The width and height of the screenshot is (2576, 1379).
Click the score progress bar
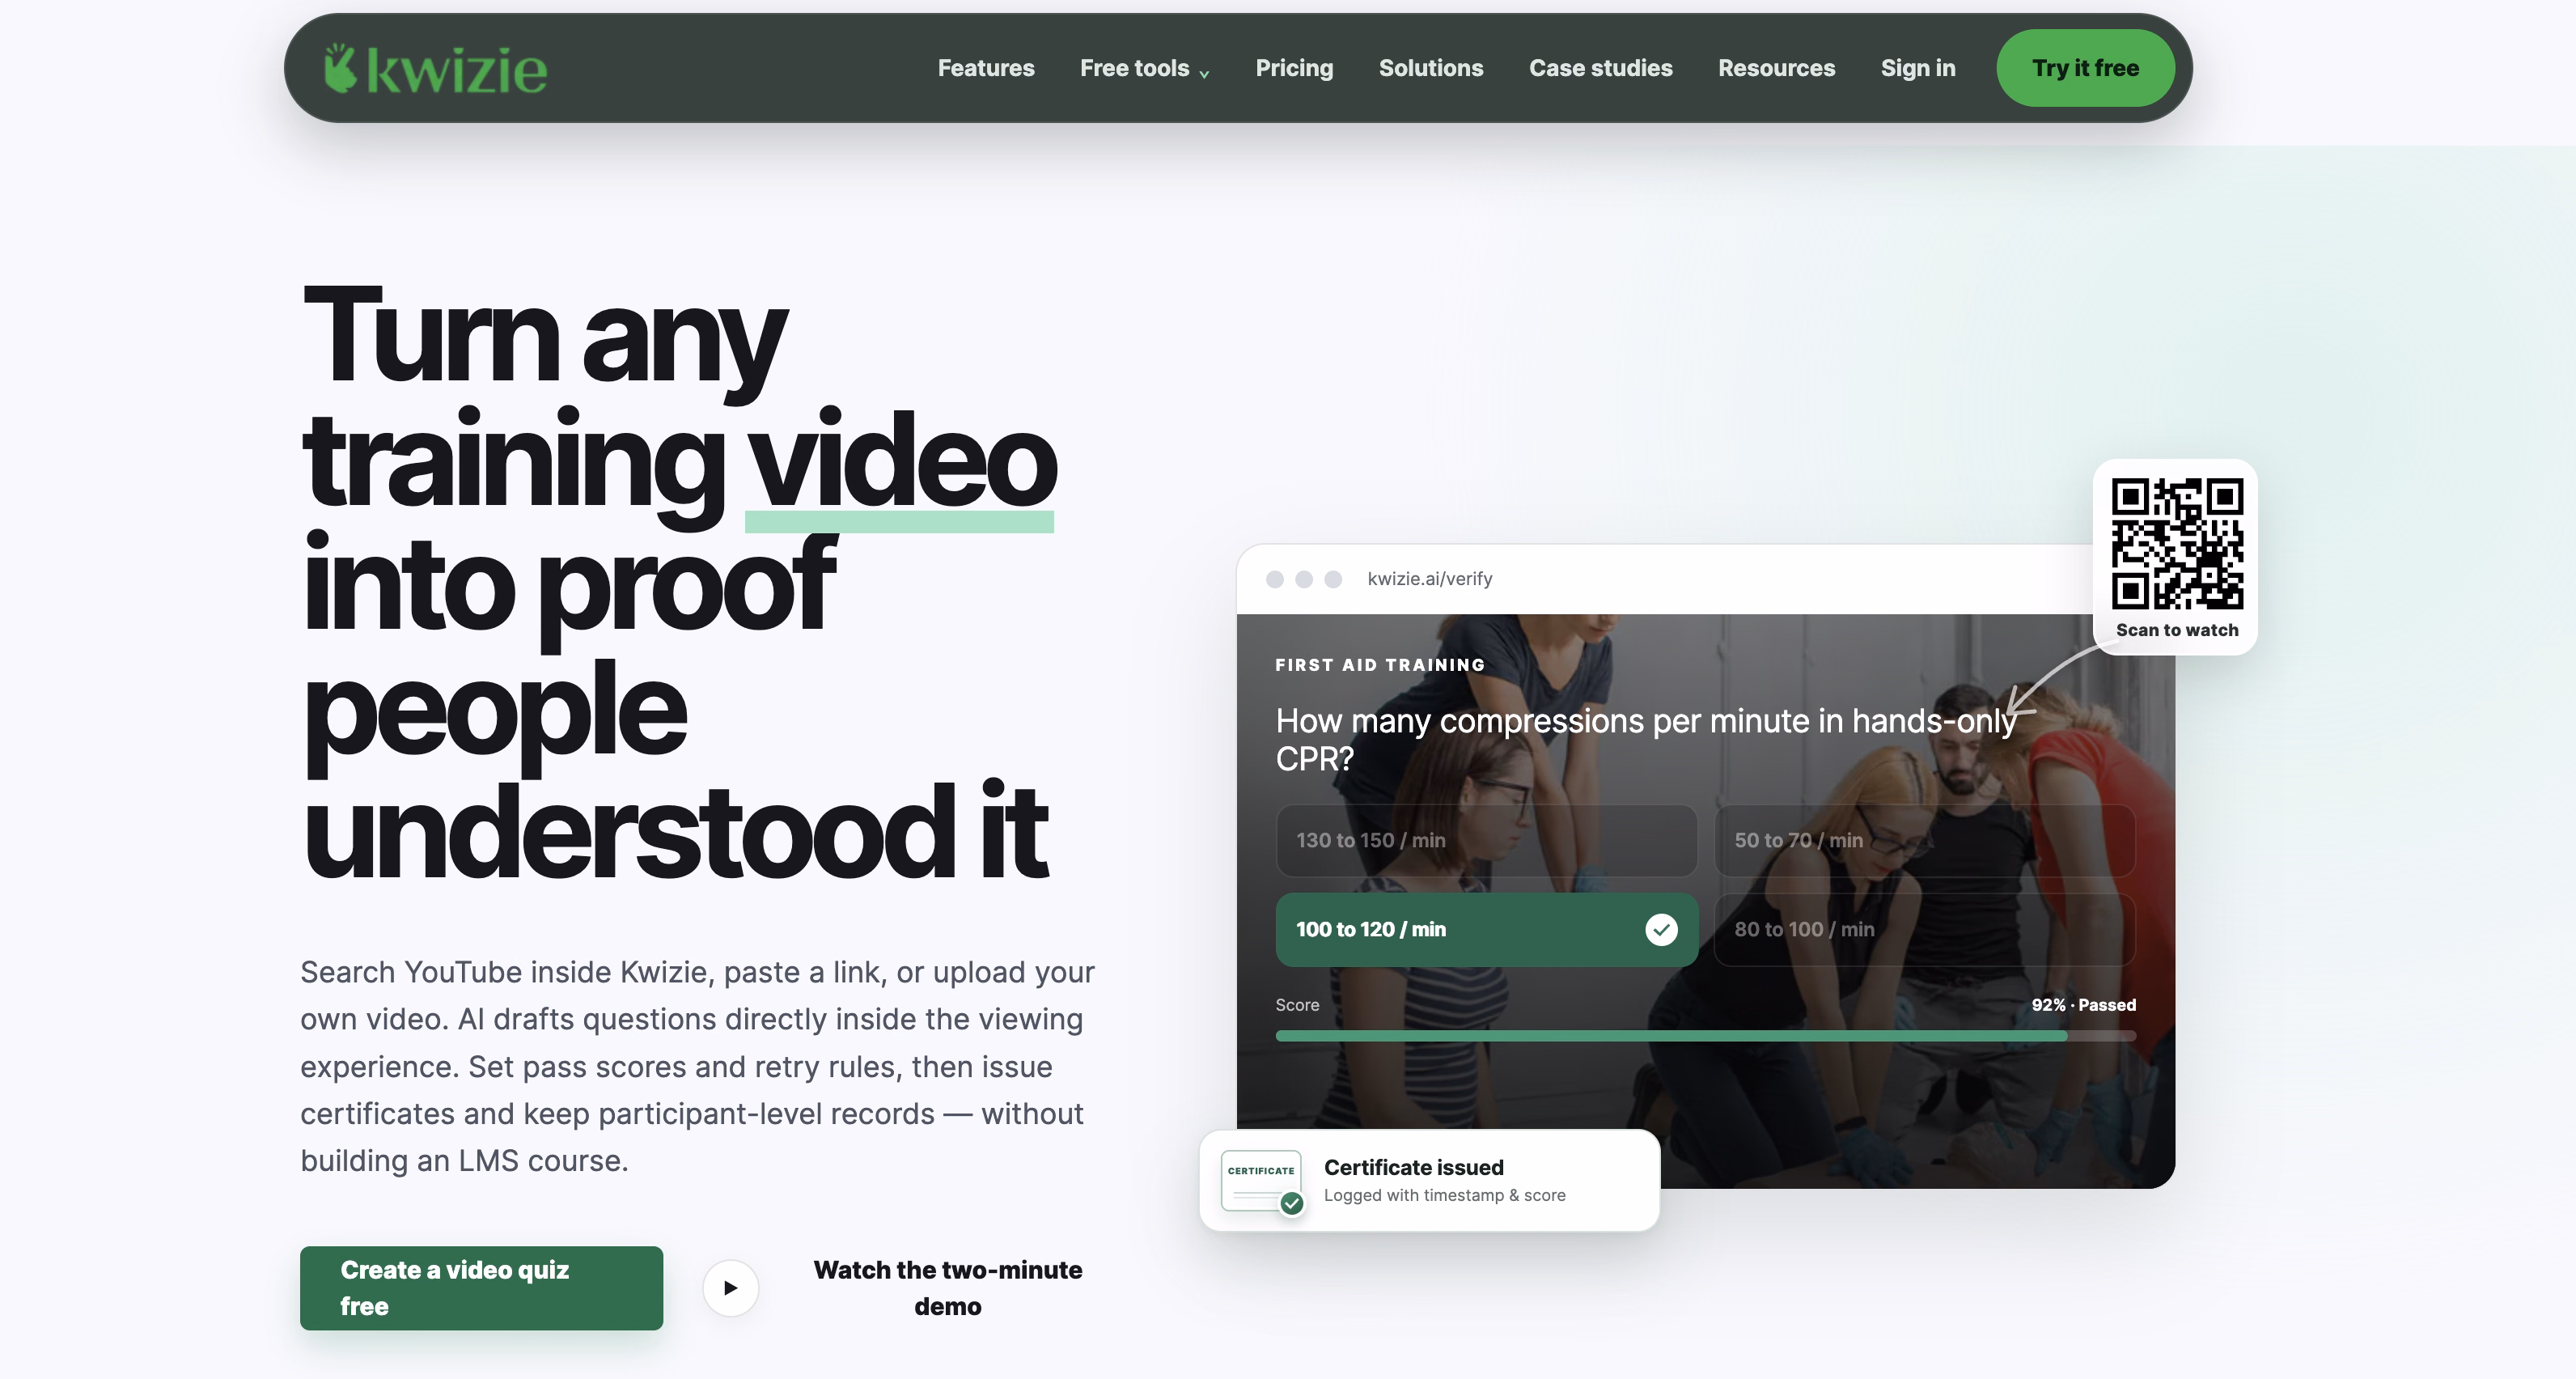tap(1705, 1036)
